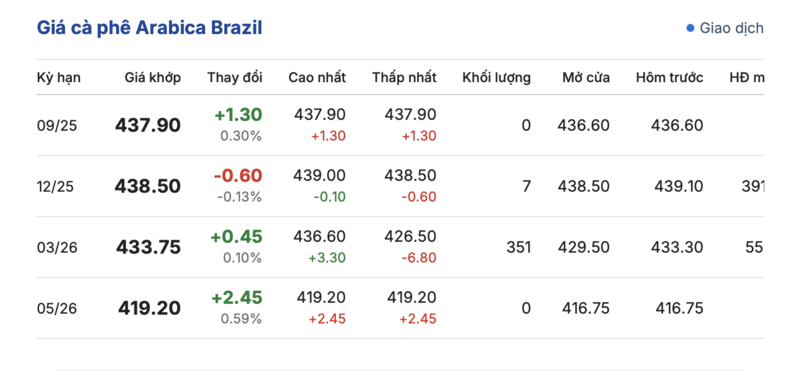The image size is (800, 371).
Task: Select the Thay đổi column header
Action: coord(235,78)
